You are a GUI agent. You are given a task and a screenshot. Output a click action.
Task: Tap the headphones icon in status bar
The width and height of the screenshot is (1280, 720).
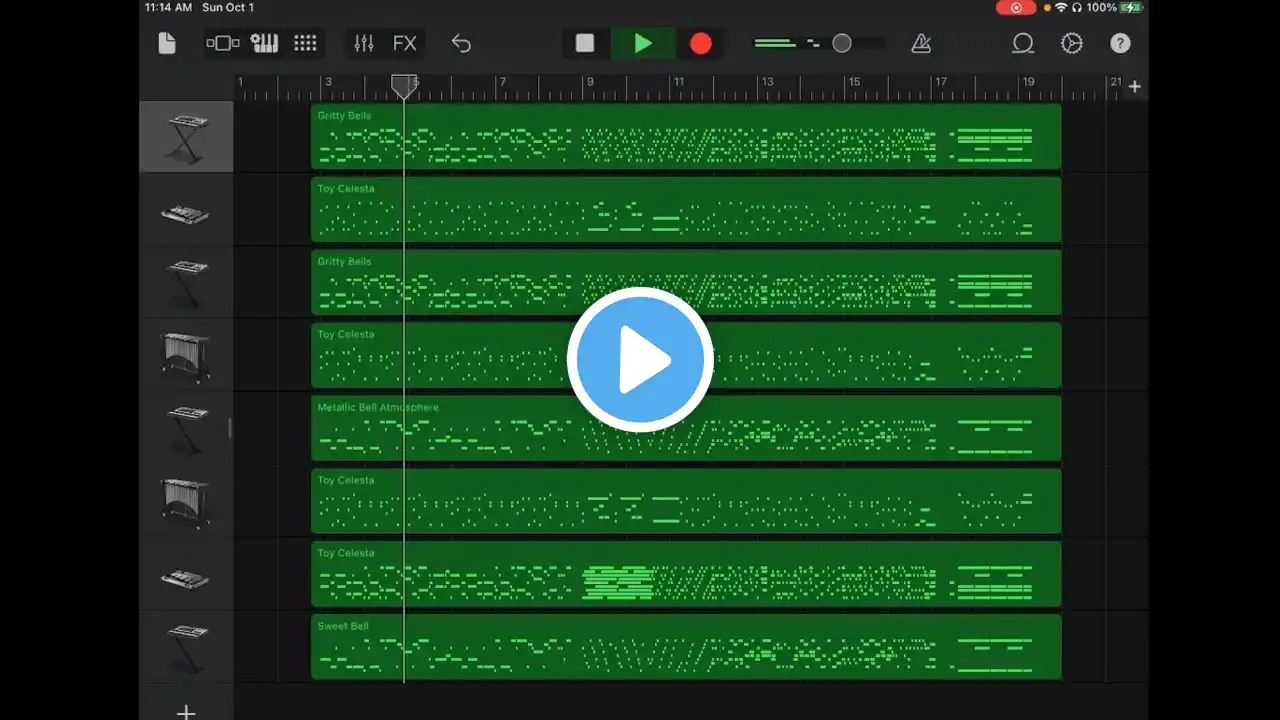point(1076,8)
